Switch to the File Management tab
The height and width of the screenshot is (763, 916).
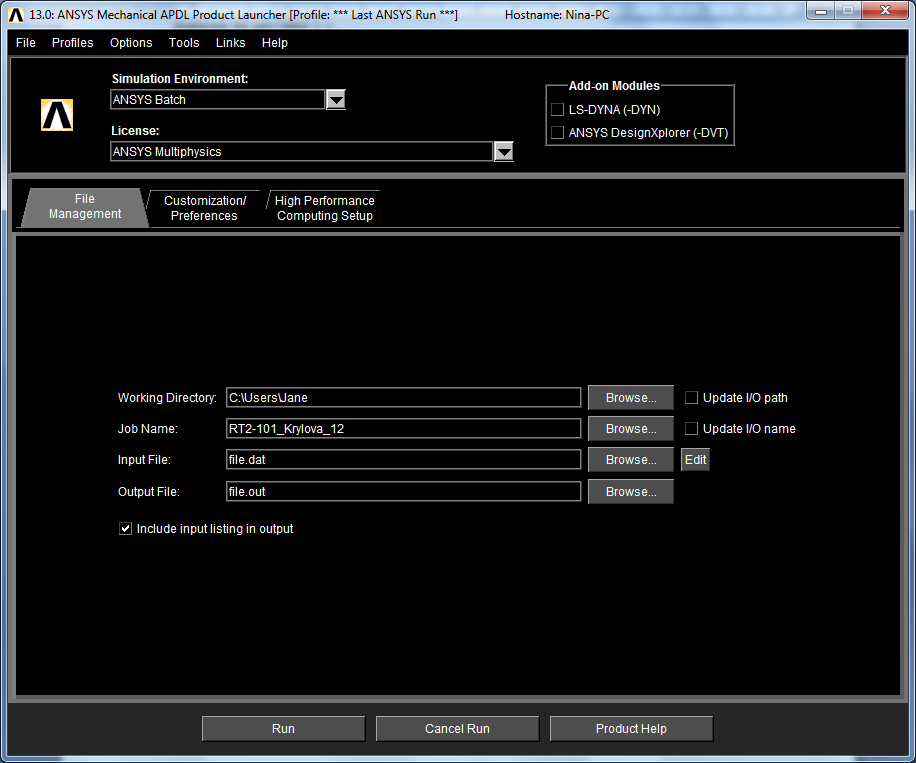click(x=85, y=207)
